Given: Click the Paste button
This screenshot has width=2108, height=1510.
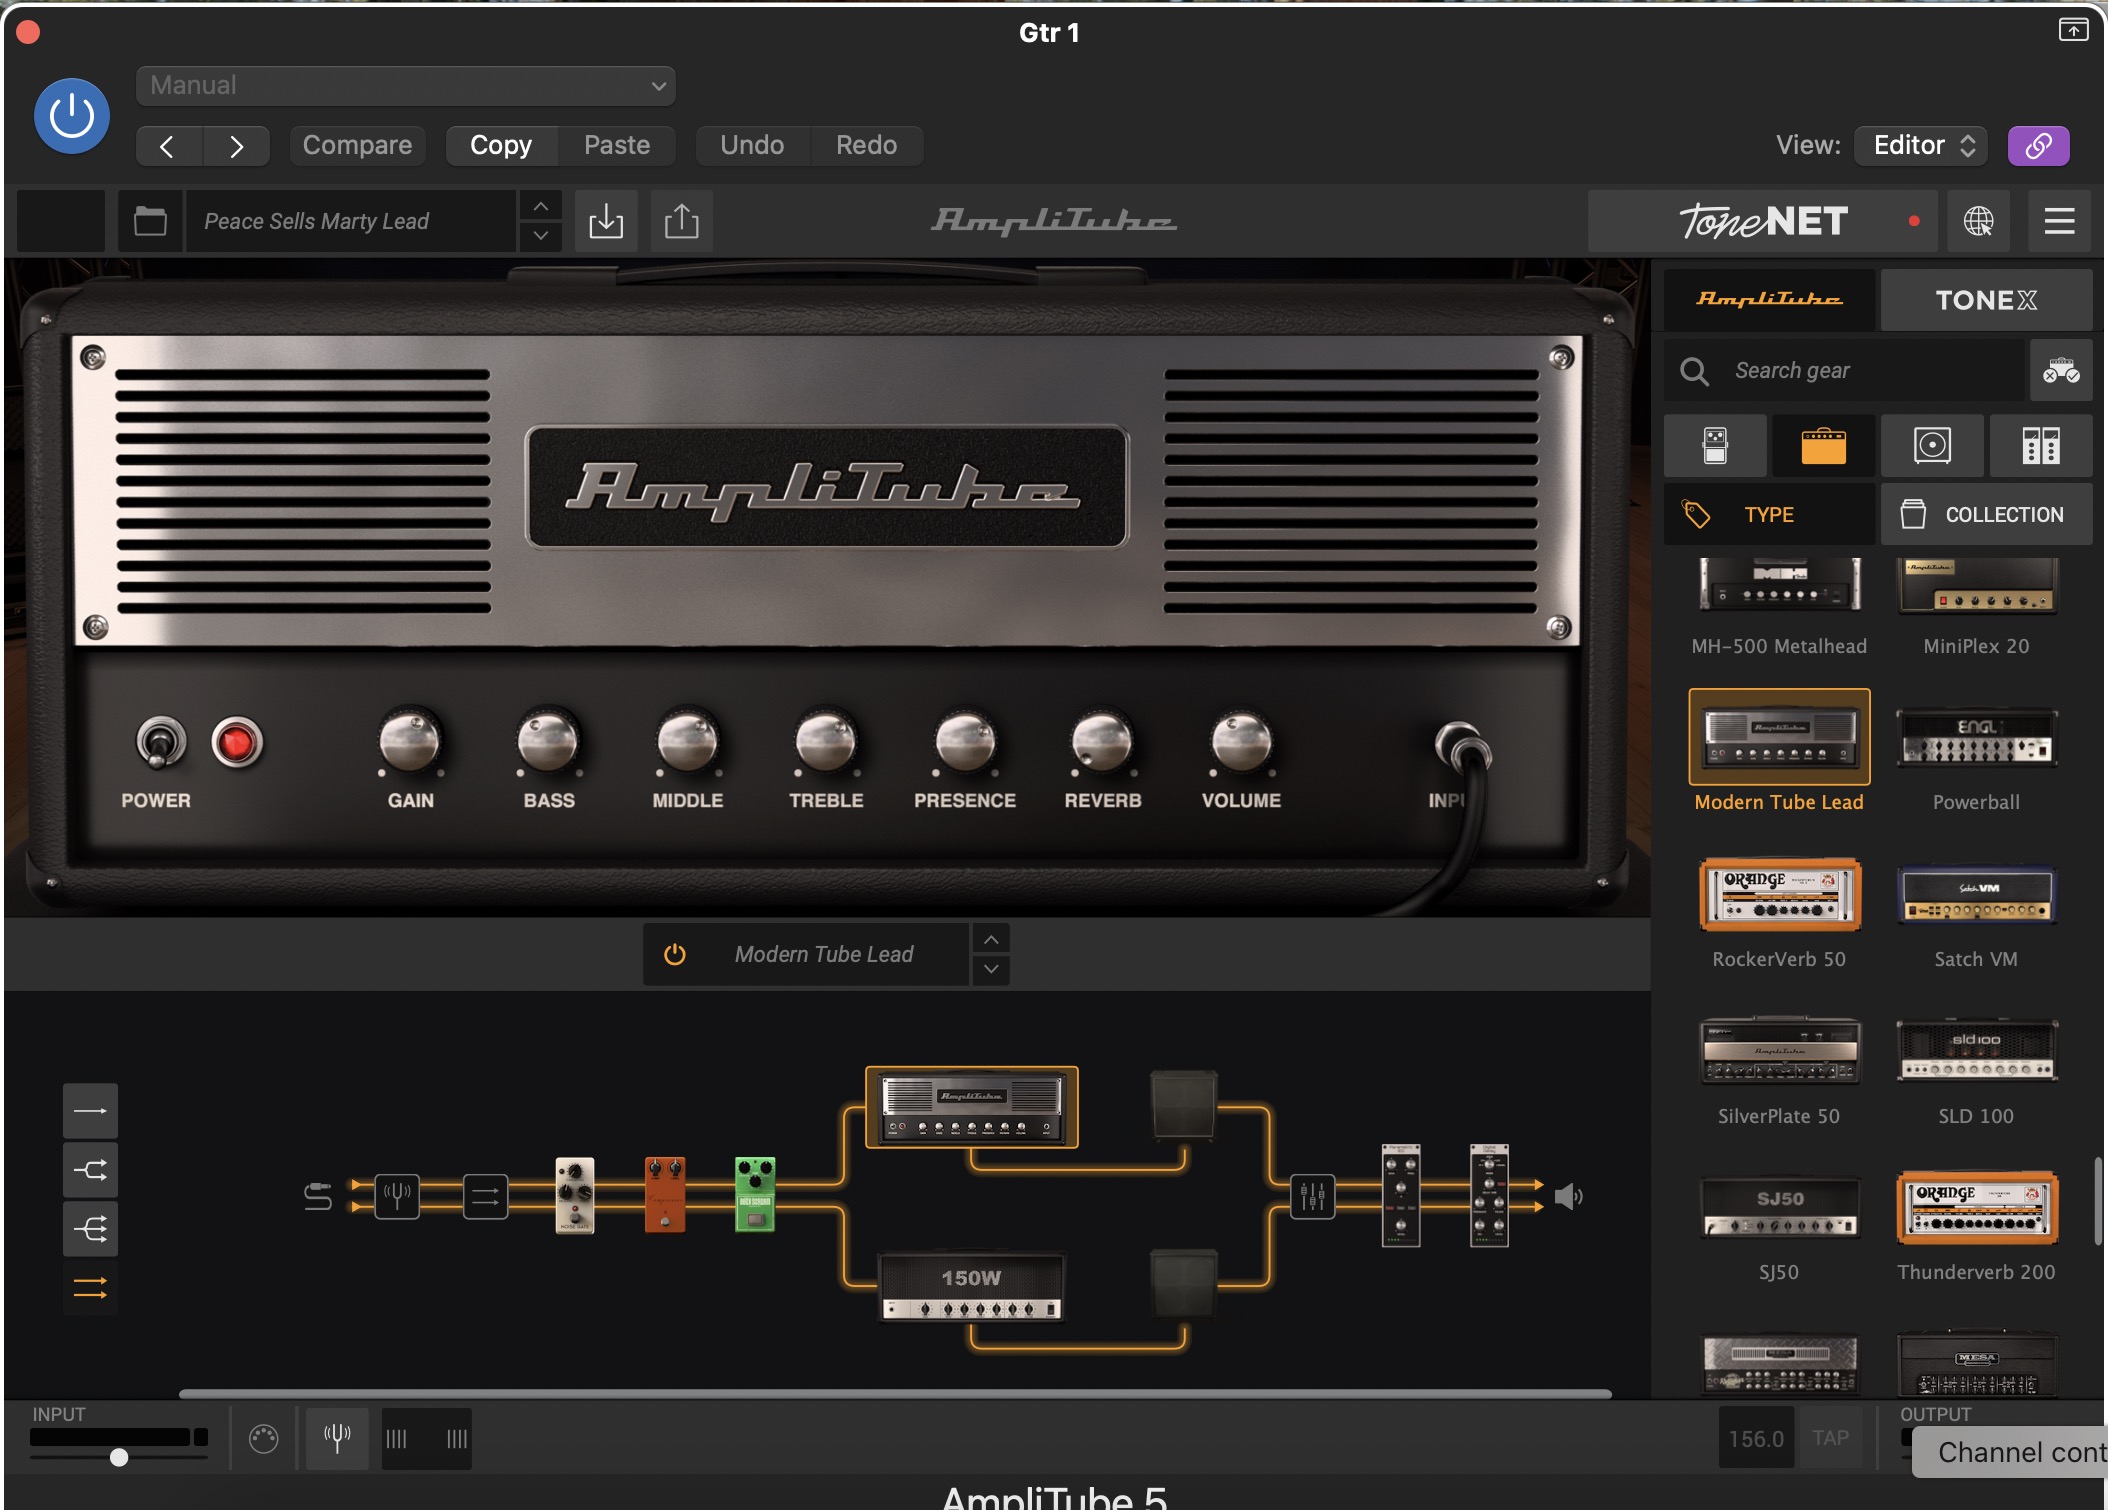Looking at the screenshot, I should 617,146.
